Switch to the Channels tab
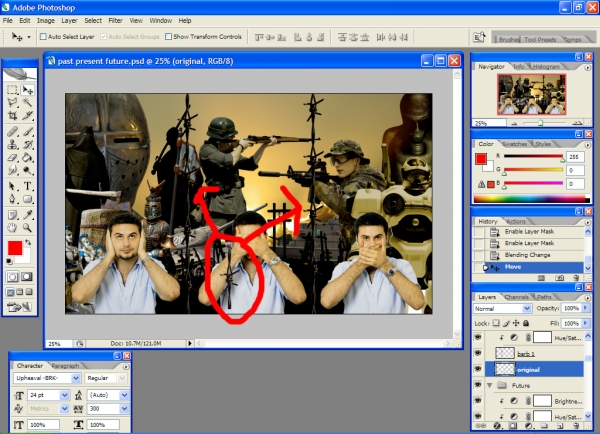This screenshot has height=434, width=600. click(x=516, y=297)
